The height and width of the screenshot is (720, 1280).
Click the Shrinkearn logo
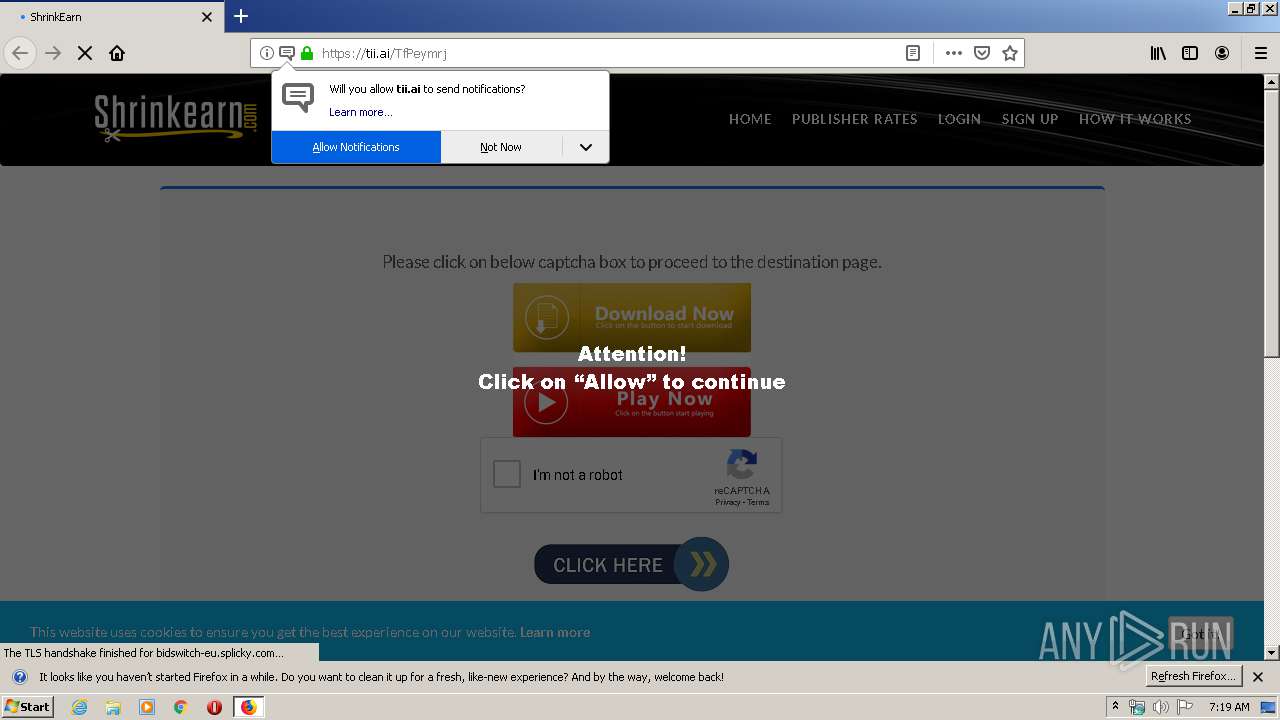tap(176, 118)
